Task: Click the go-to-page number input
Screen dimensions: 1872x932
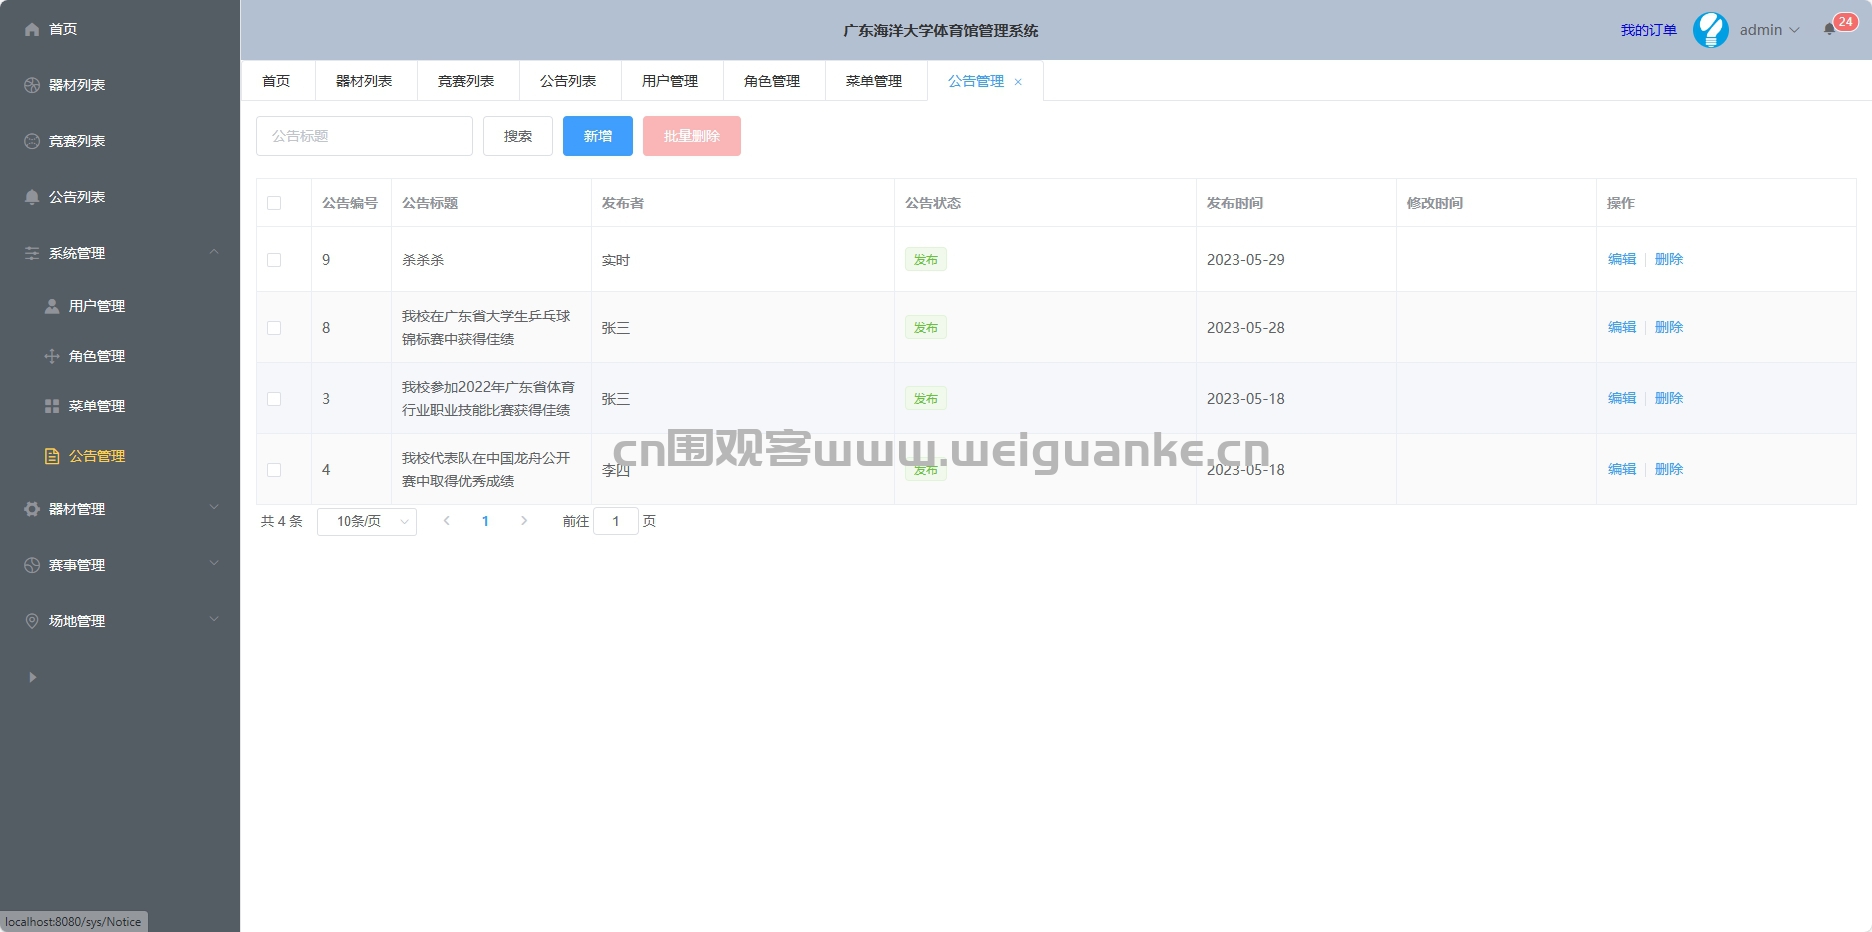Action: tap(616, 521)
